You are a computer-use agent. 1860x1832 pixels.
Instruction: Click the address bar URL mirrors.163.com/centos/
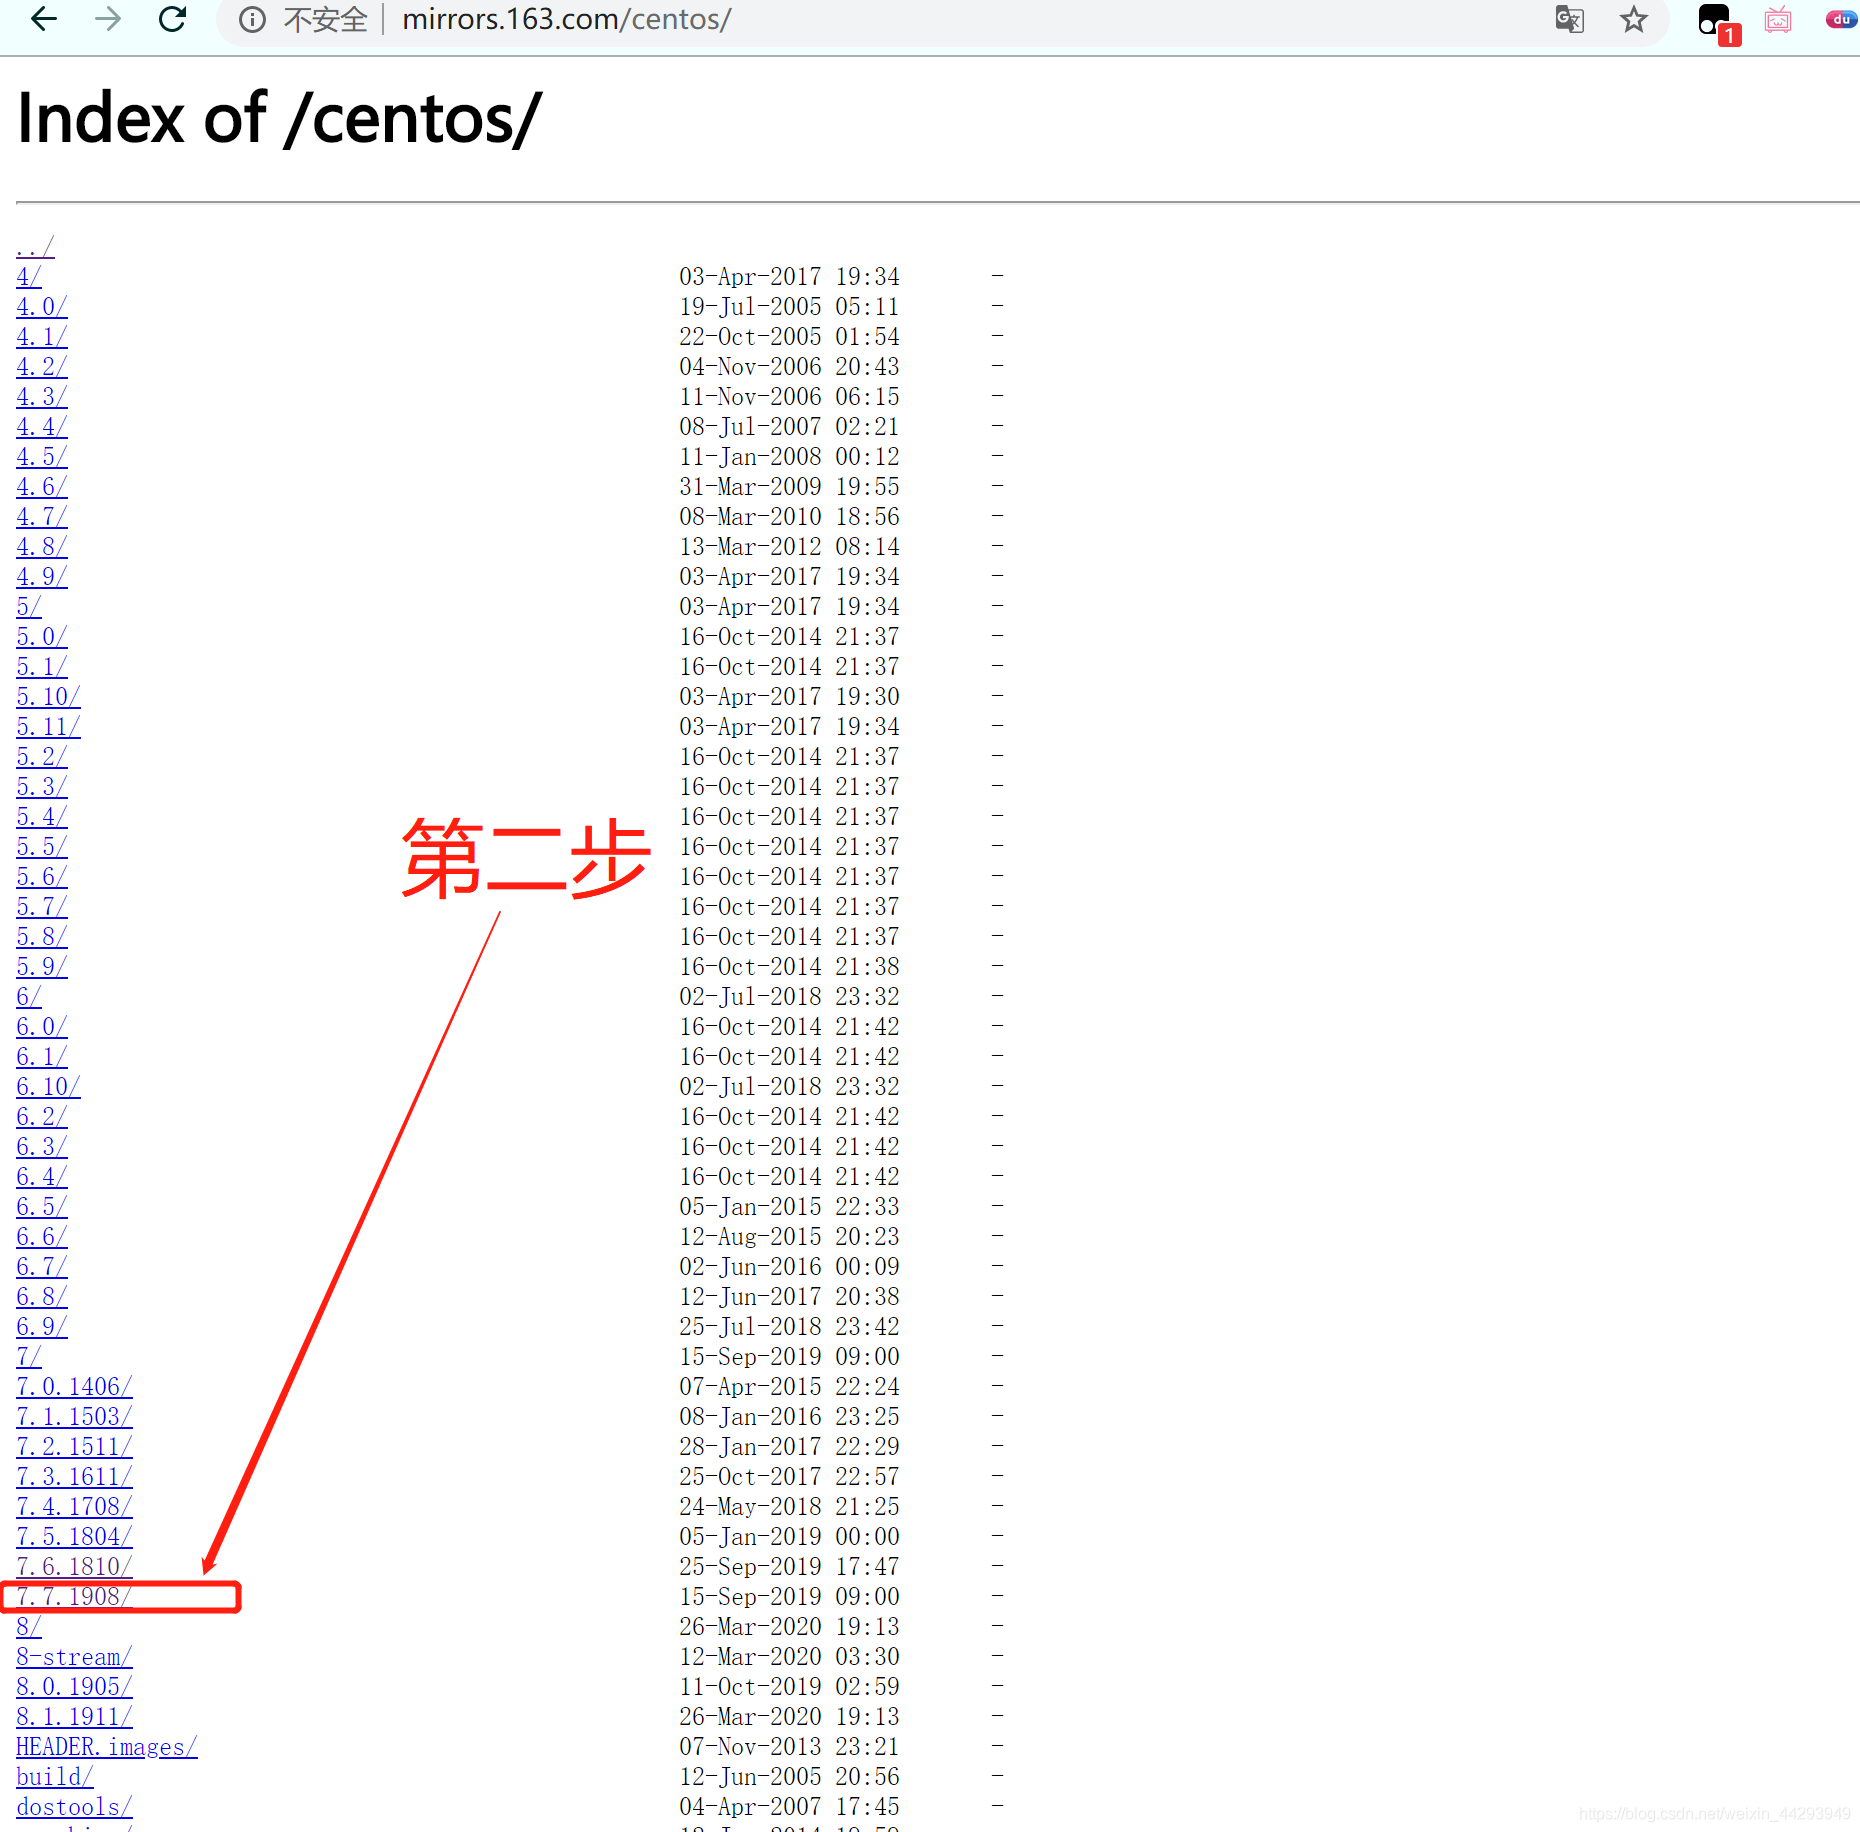pyautogui.click(x=566, y=19)
